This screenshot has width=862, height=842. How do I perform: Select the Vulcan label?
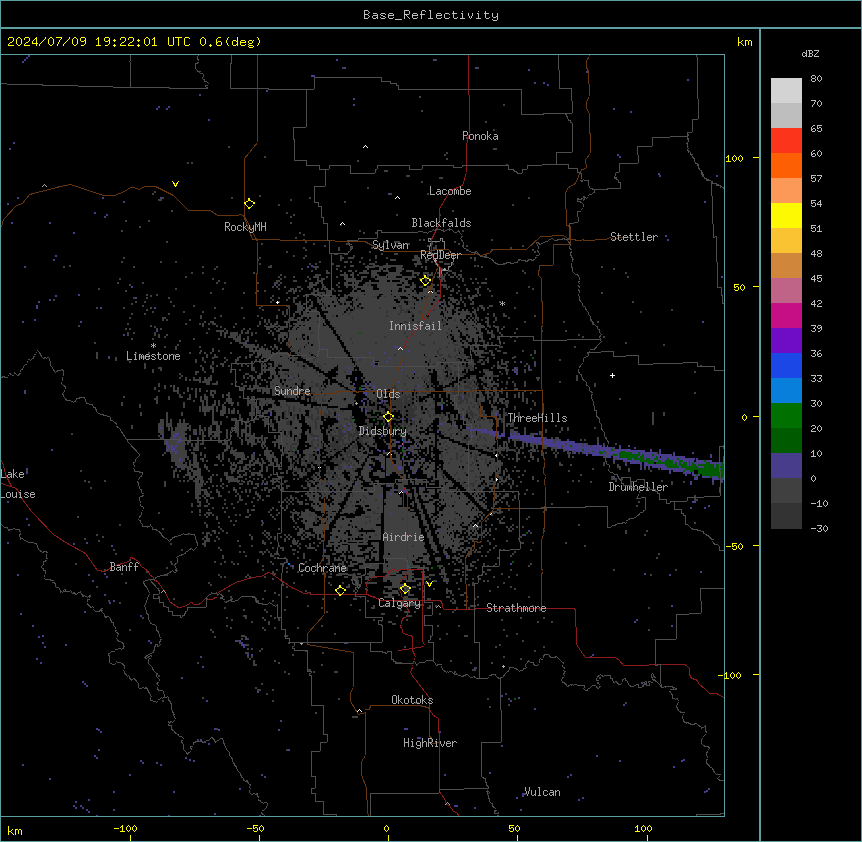click(x=542, y=792)
